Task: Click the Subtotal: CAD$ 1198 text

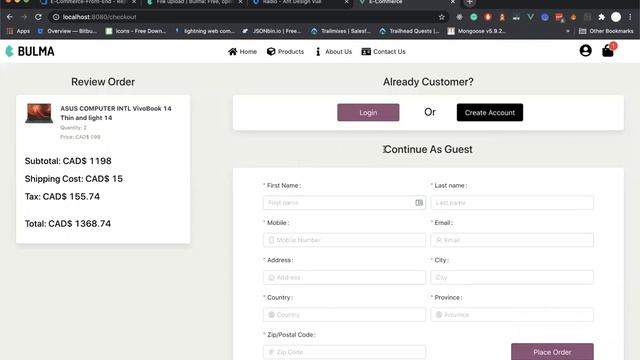Action: point(68,161)
